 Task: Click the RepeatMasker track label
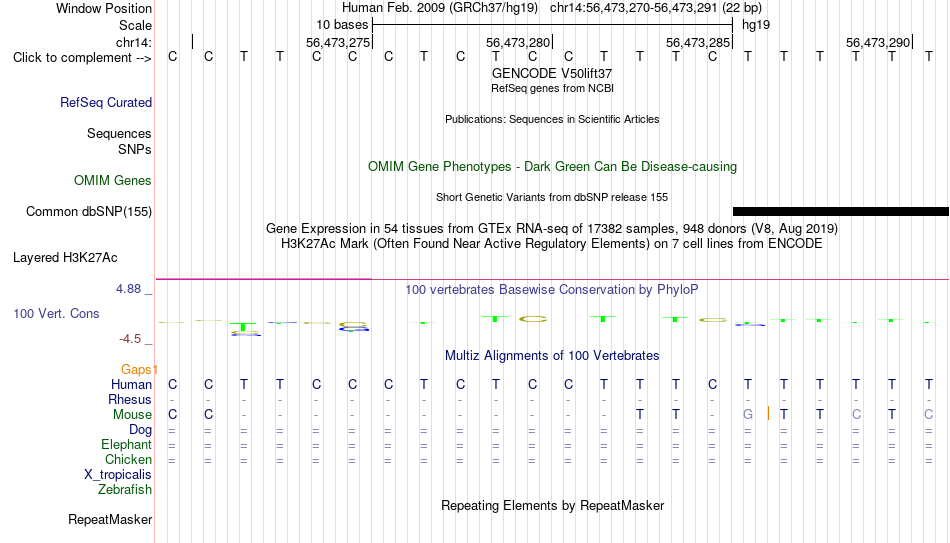[110, 519]
